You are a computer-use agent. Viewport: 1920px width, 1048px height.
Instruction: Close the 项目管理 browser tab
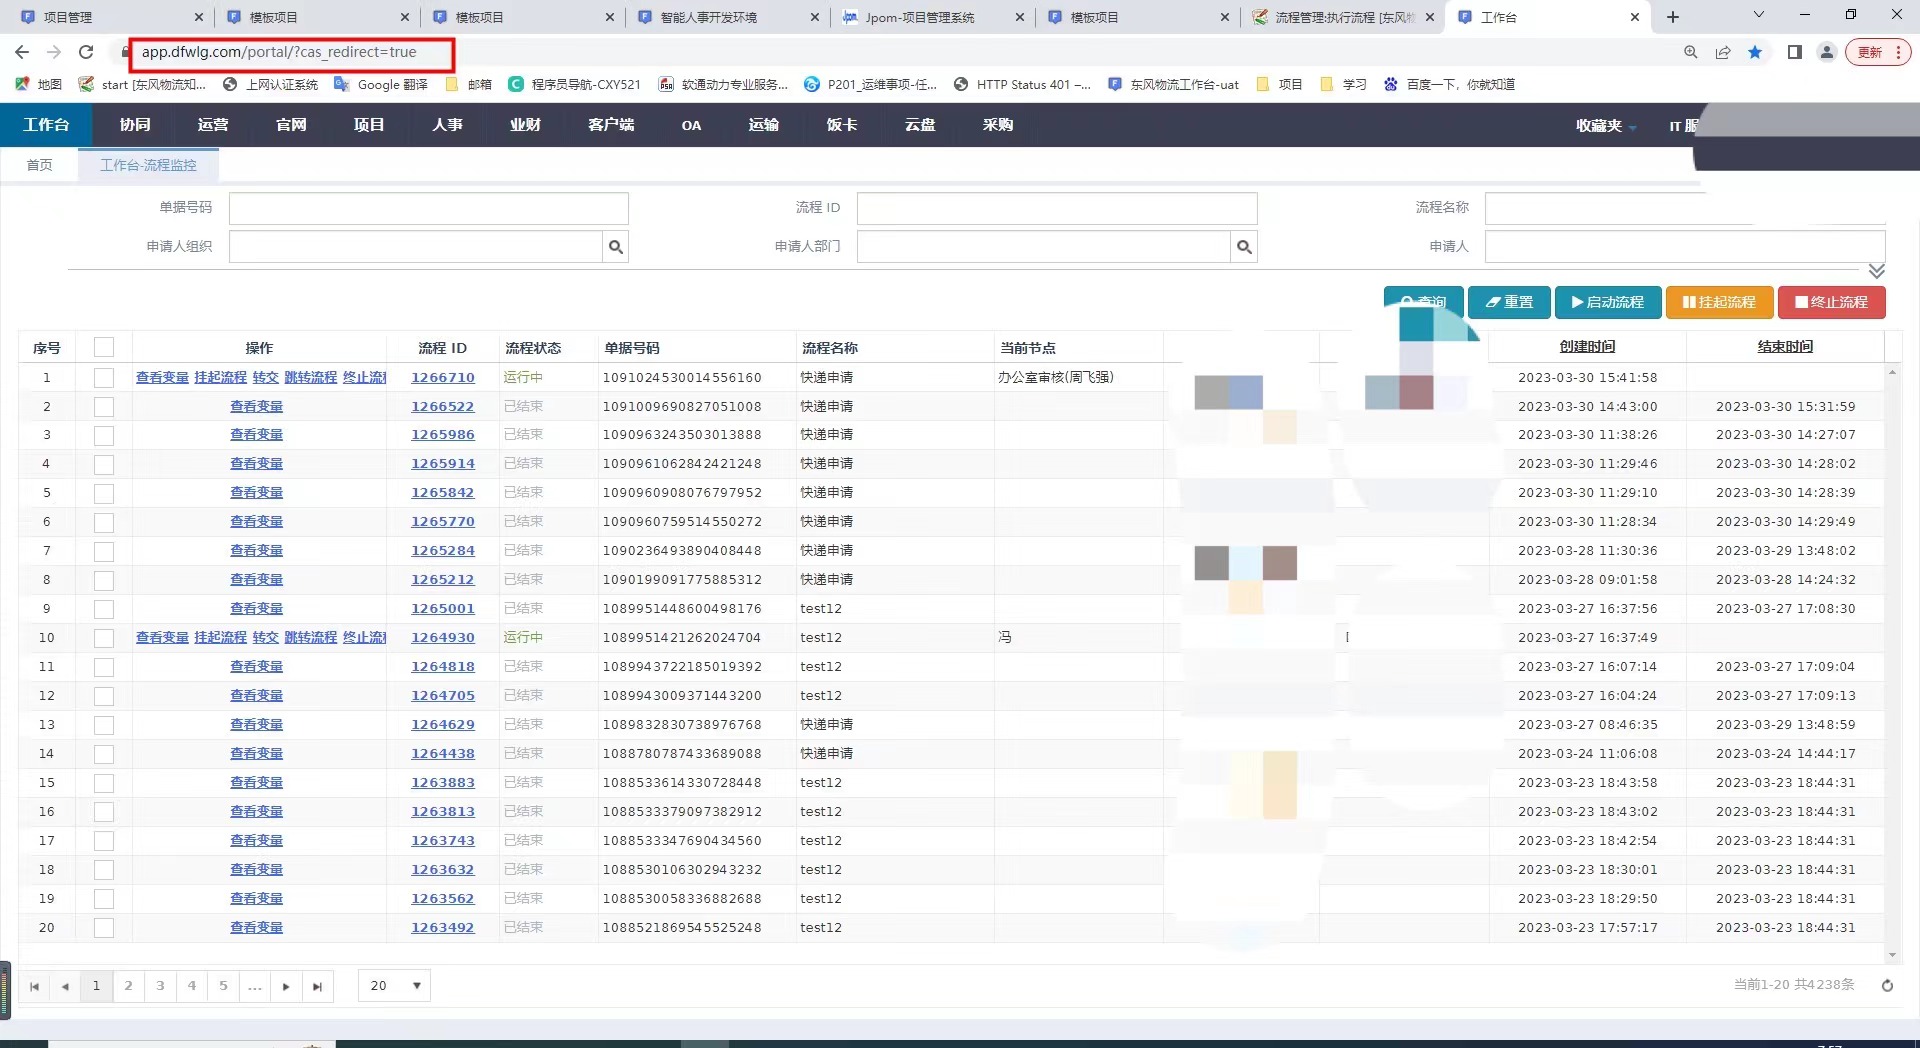click(198, 17)
